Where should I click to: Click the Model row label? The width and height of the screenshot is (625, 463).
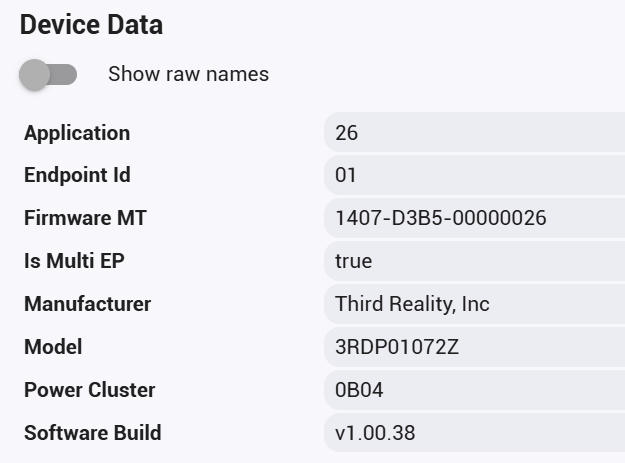53,347
